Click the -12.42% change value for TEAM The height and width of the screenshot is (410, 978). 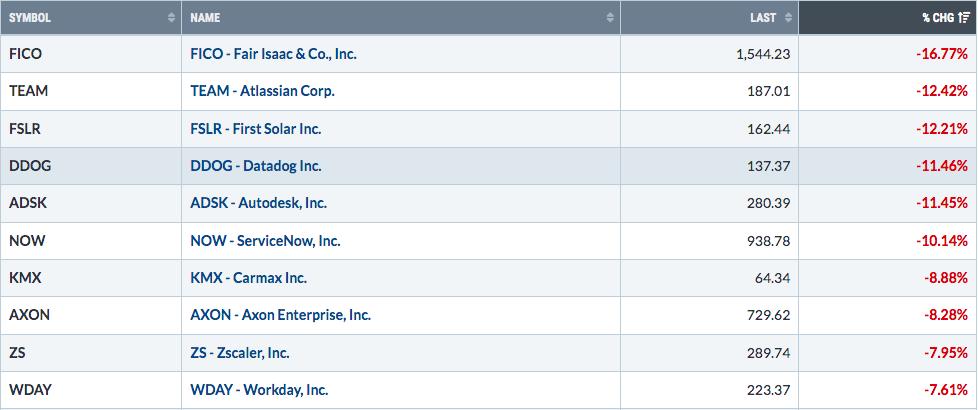point(942,92)
